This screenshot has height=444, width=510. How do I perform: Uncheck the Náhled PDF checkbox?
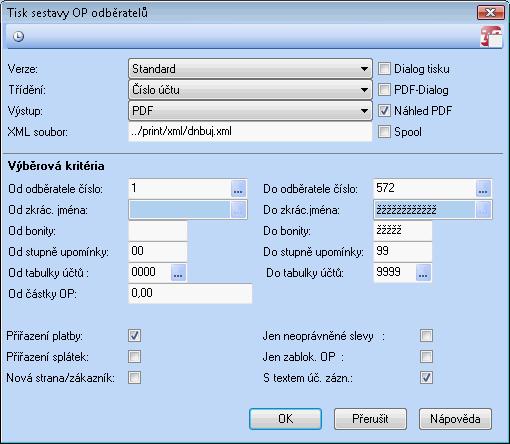pos(384,111)
